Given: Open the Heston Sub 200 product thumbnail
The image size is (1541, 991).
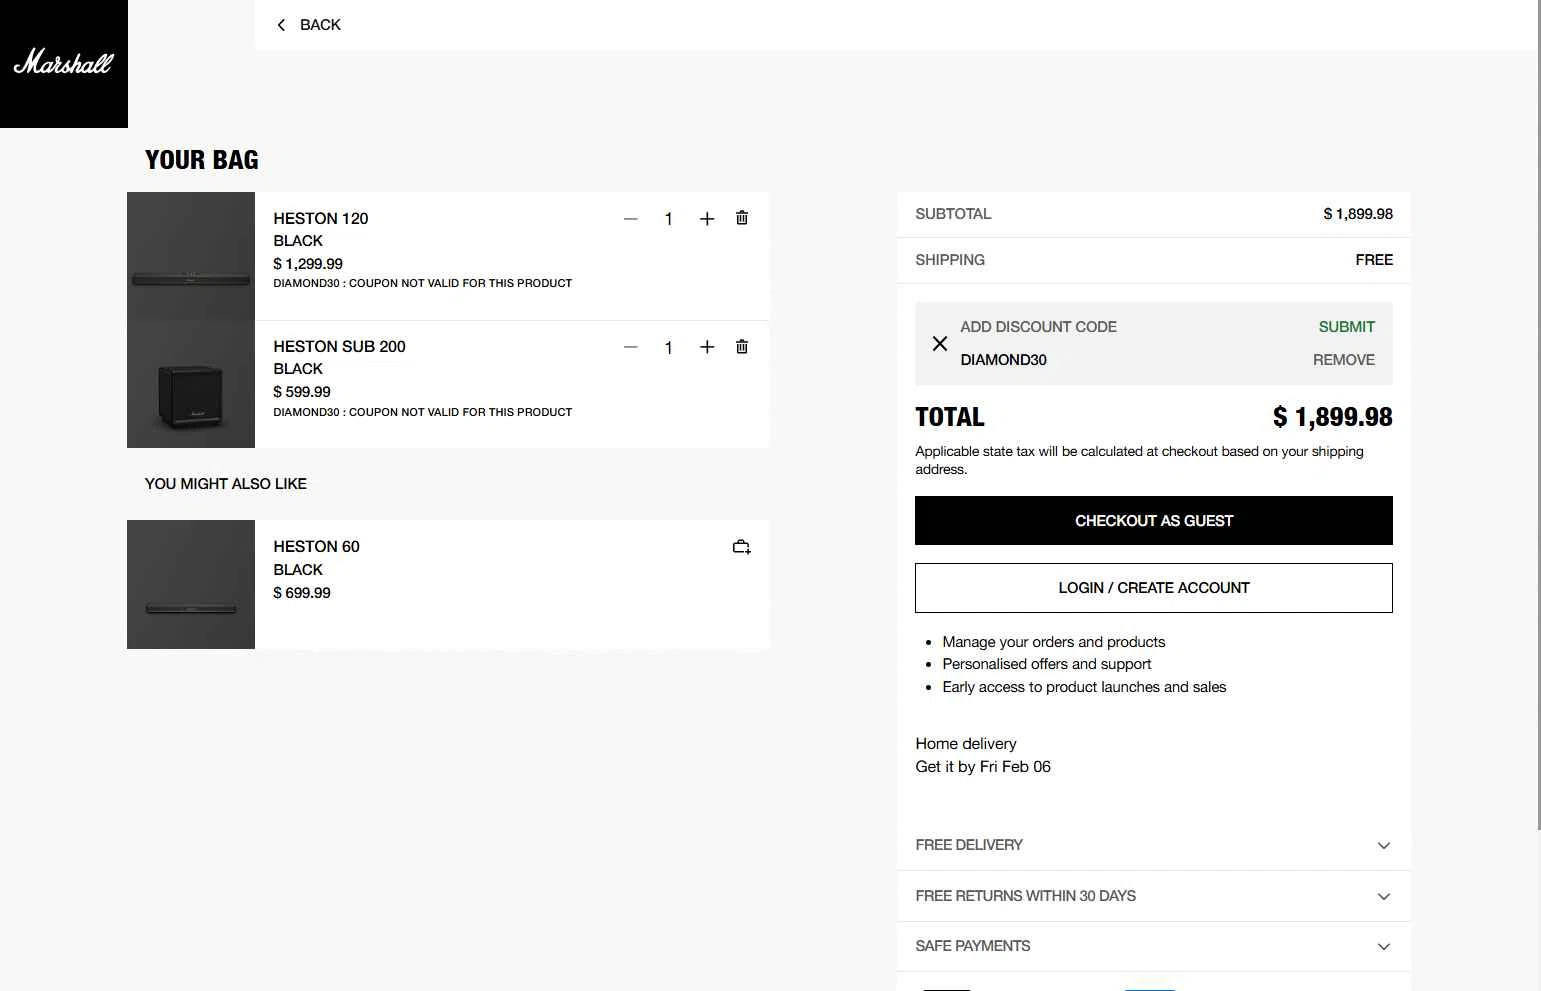Looking at the screenshot, I should [191, 384].
